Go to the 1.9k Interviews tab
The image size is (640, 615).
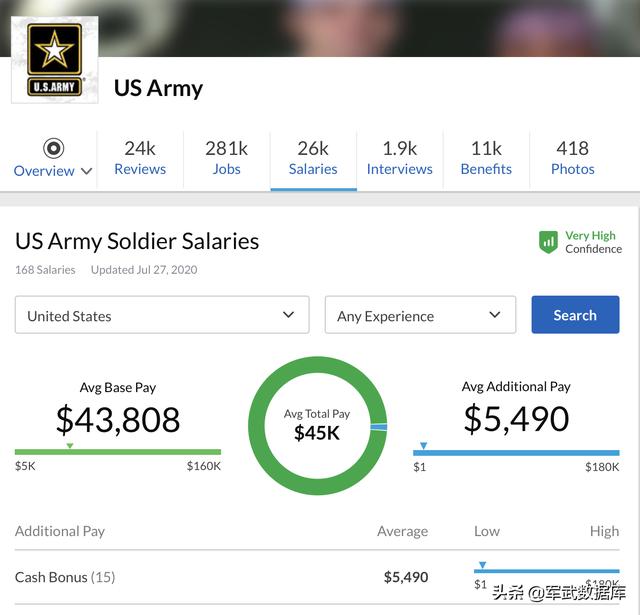(x=400, y=158)
